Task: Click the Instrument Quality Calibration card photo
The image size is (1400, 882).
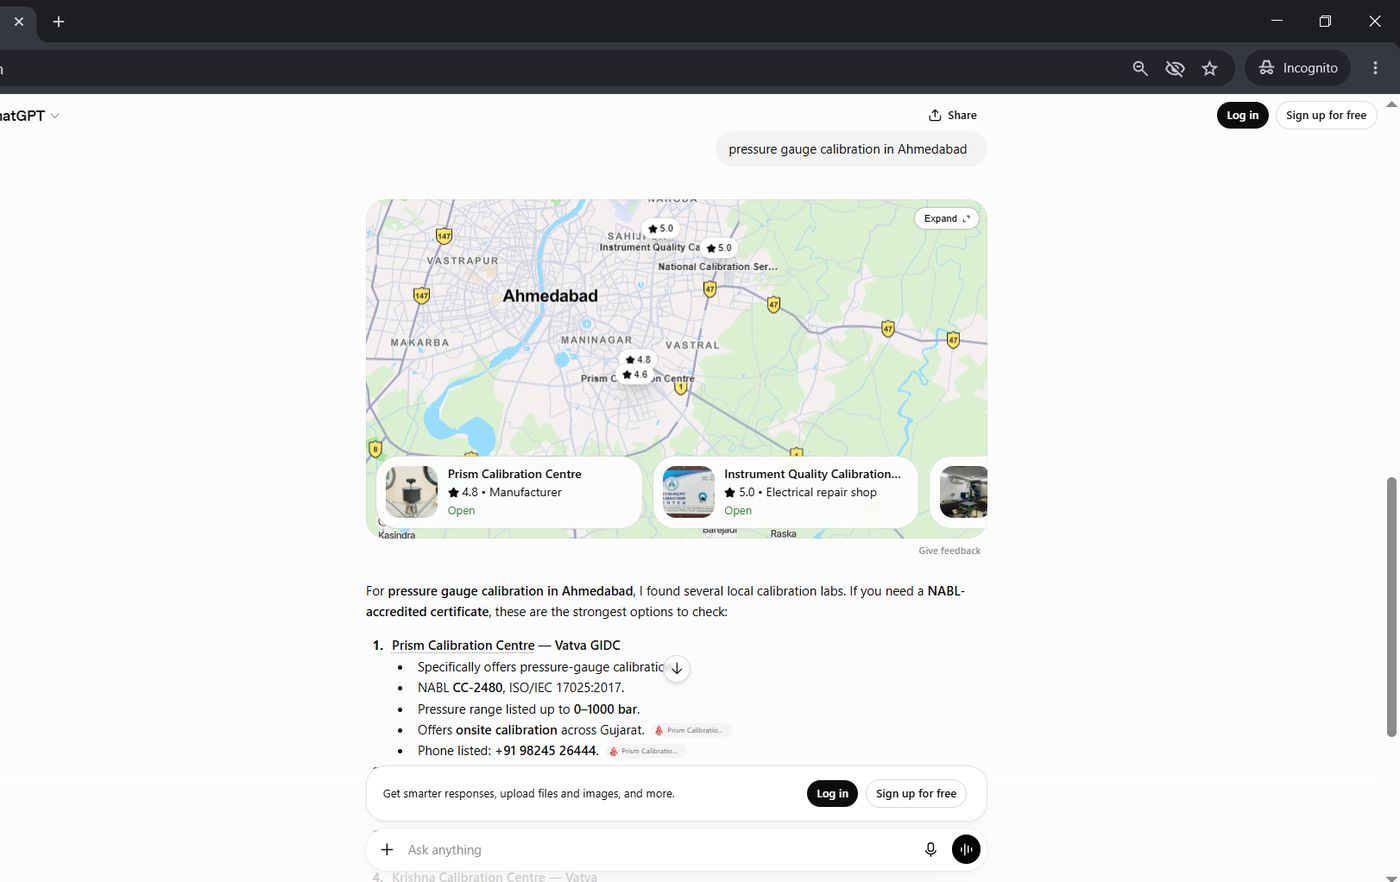Action: pos(689,492)
